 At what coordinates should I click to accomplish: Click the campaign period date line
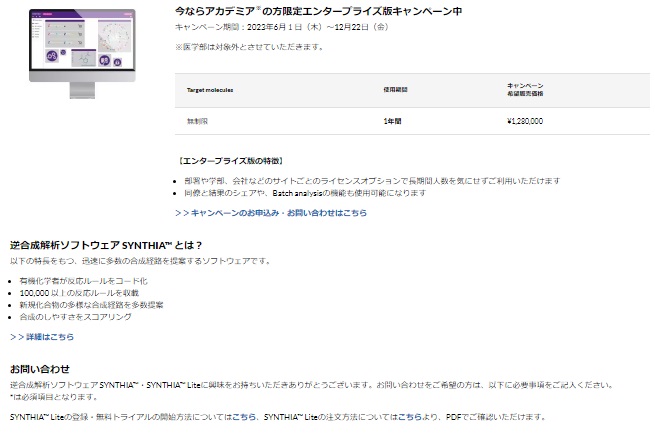(x=282, y=27)
